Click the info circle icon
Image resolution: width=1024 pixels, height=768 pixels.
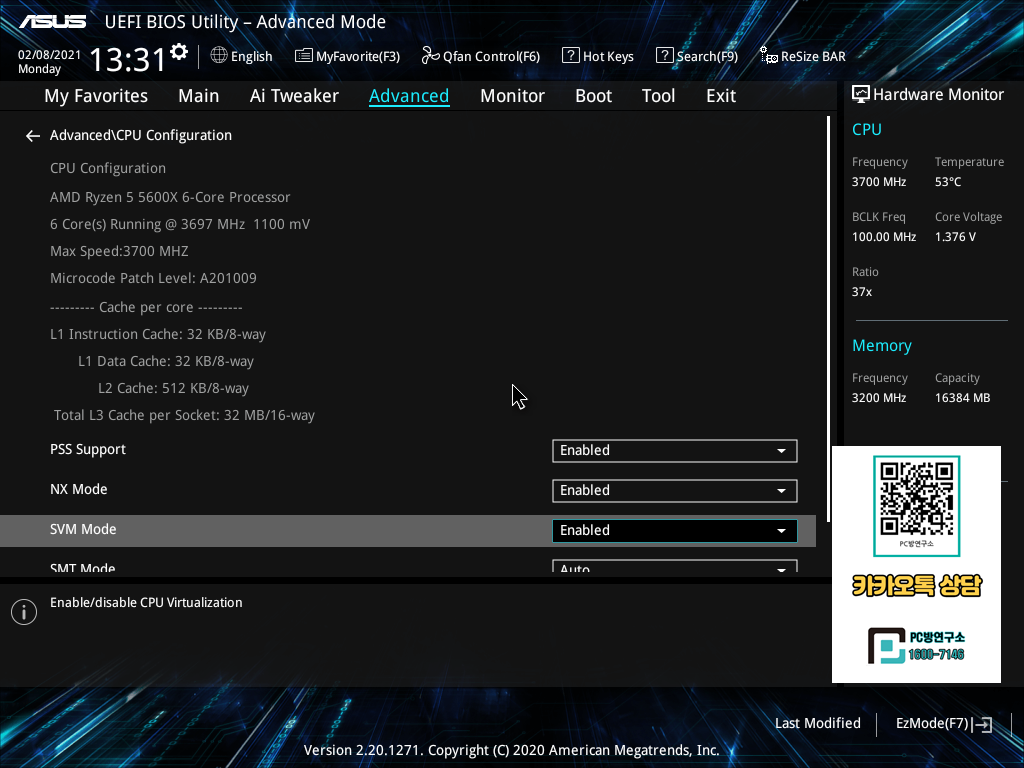pos(24,612)
